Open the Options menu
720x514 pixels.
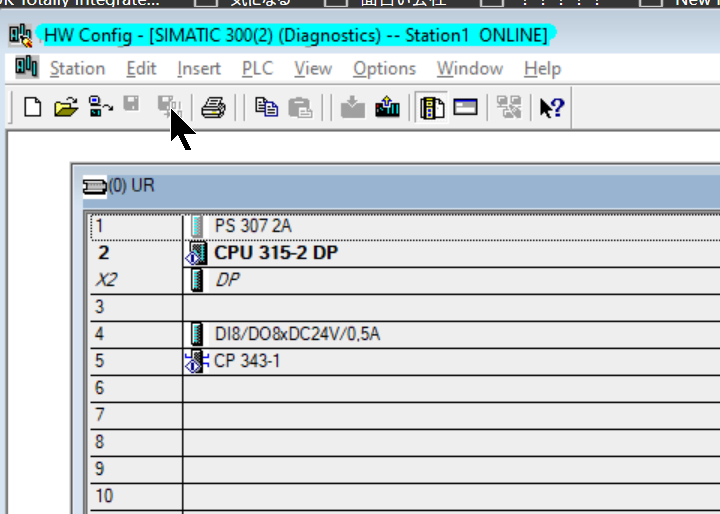(384, 68)
